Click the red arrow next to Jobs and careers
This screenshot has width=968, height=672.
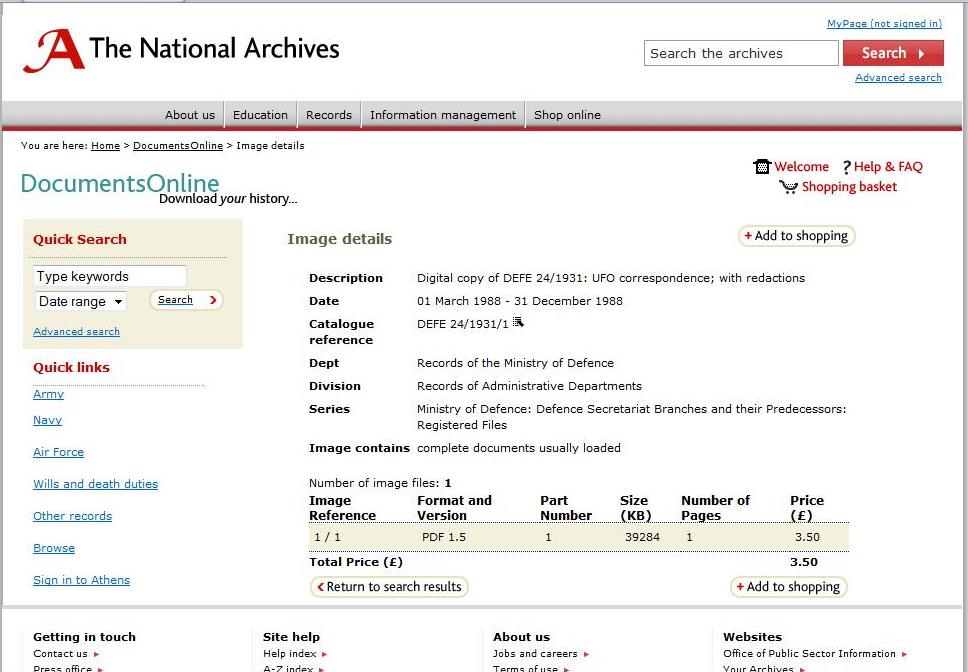(586, 654)
